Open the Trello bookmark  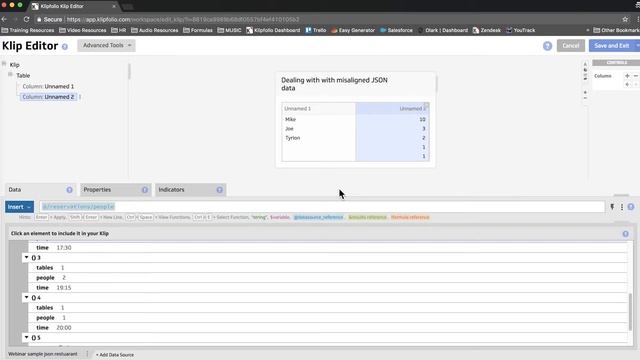click(x=316, y=30)
